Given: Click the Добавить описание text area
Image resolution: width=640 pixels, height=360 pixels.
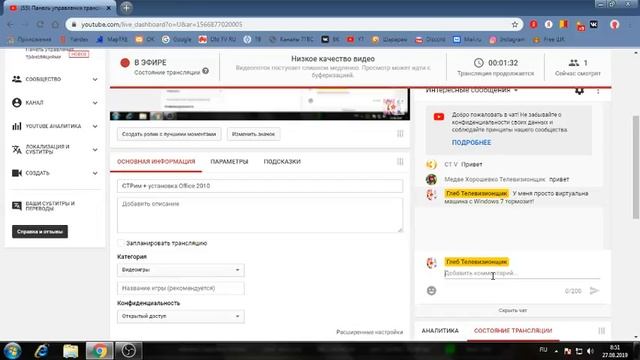Looking at the screenshot, I should (x=260, y=215).
